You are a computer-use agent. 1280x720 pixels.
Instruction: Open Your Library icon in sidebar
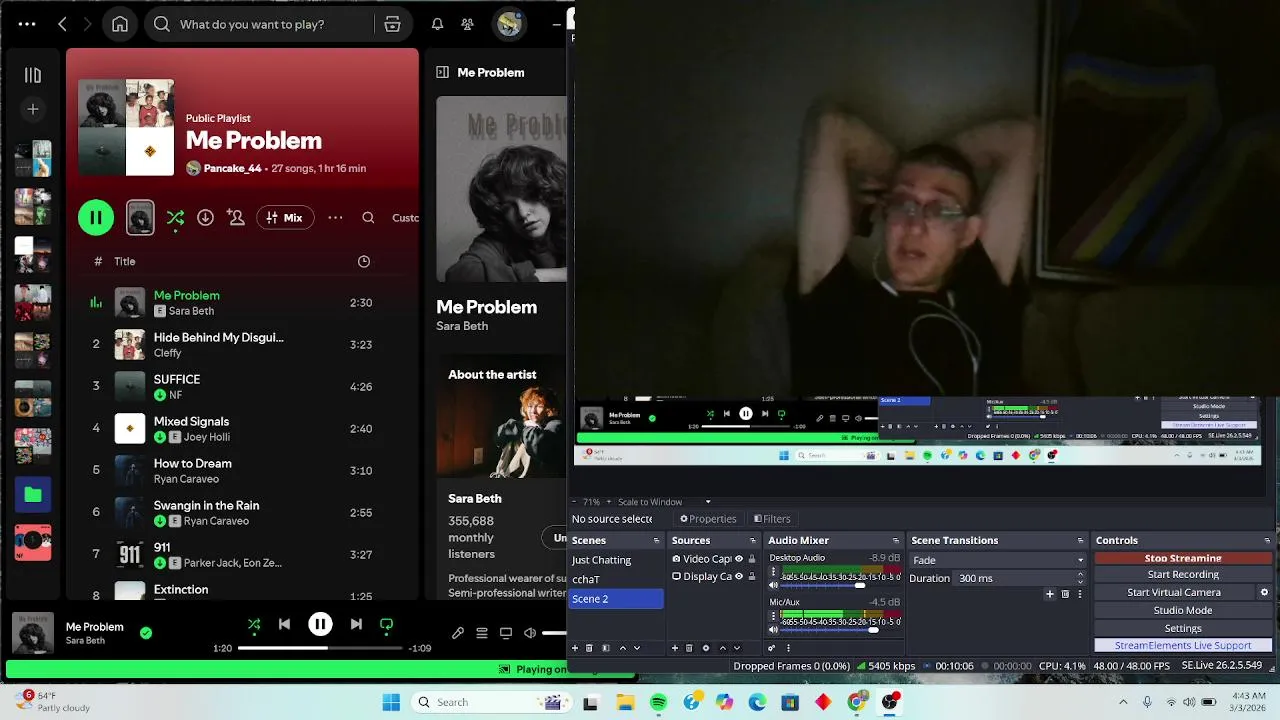coord(33,75)
